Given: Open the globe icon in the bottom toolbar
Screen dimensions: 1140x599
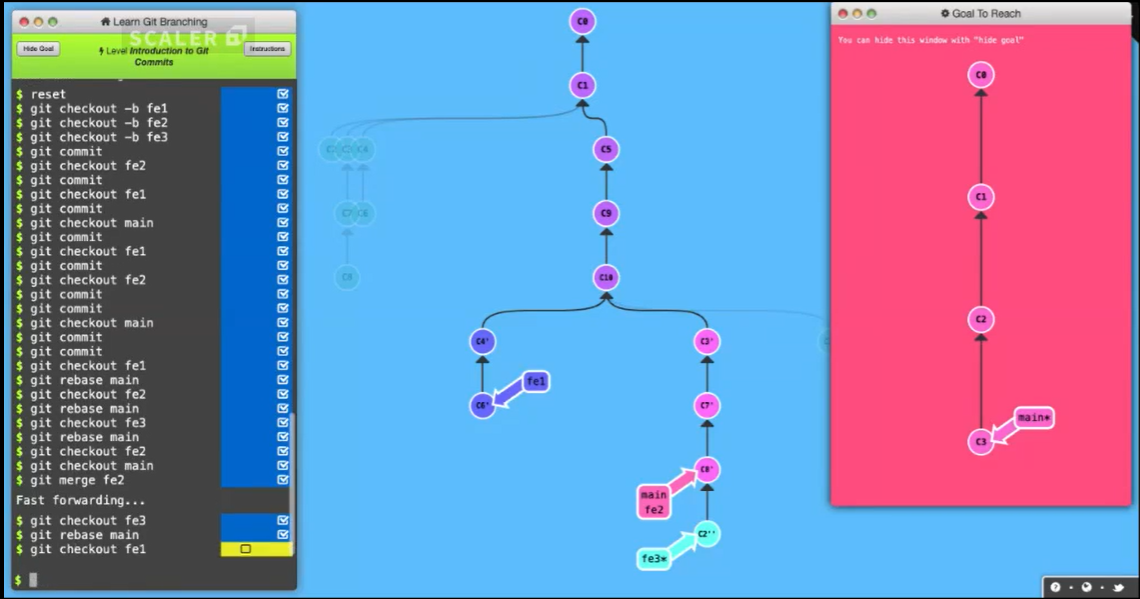Looking at the screenshot, I should coord(1086,587).
